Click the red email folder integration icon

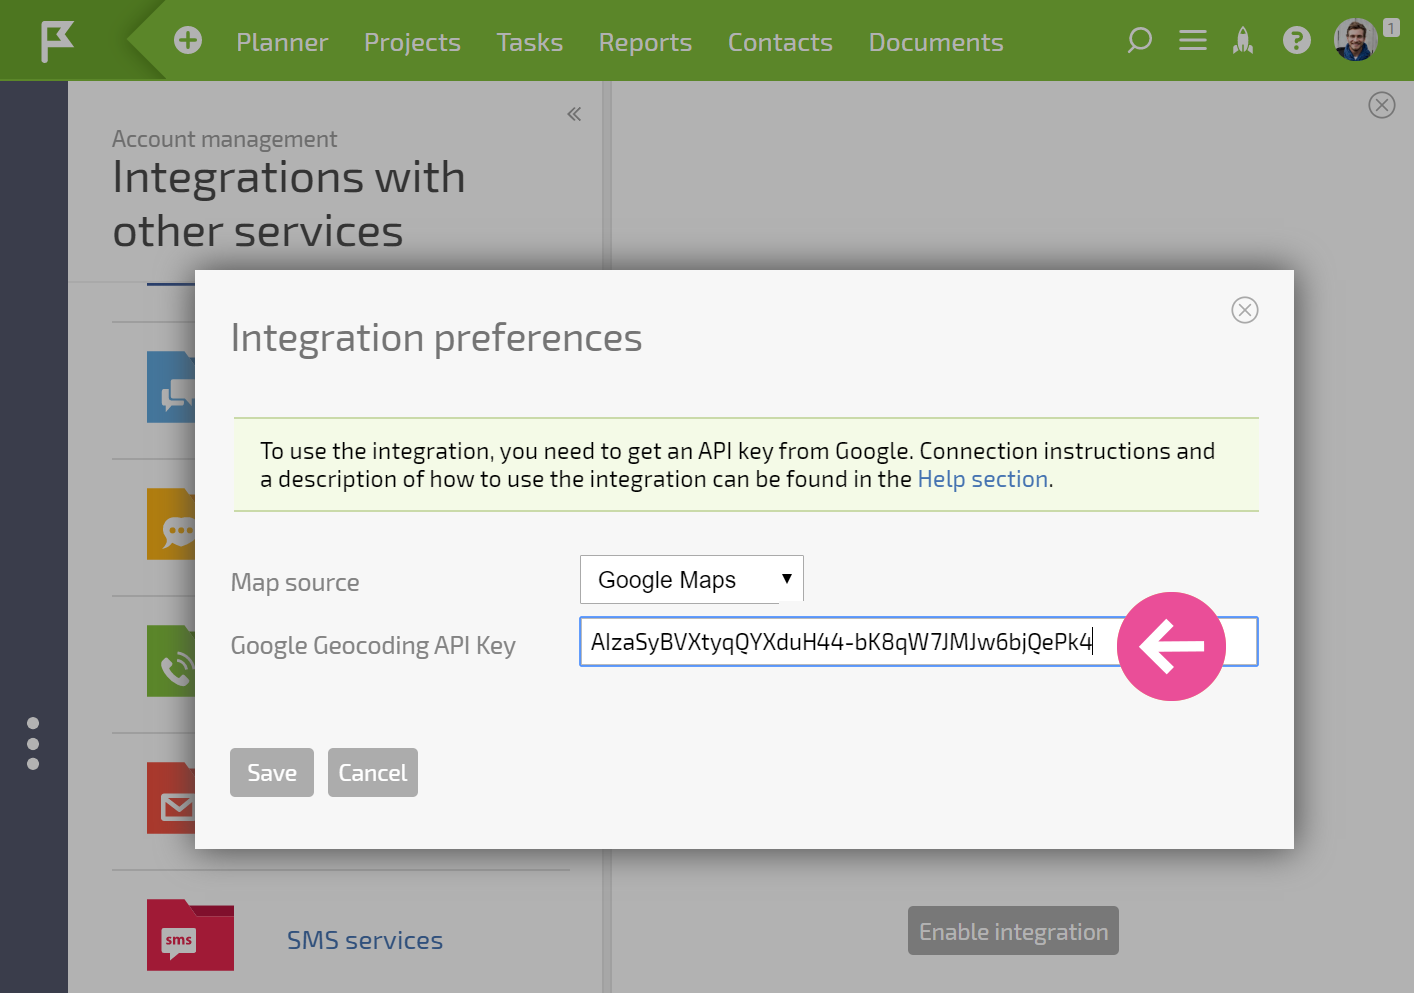[x=171, y=798]
